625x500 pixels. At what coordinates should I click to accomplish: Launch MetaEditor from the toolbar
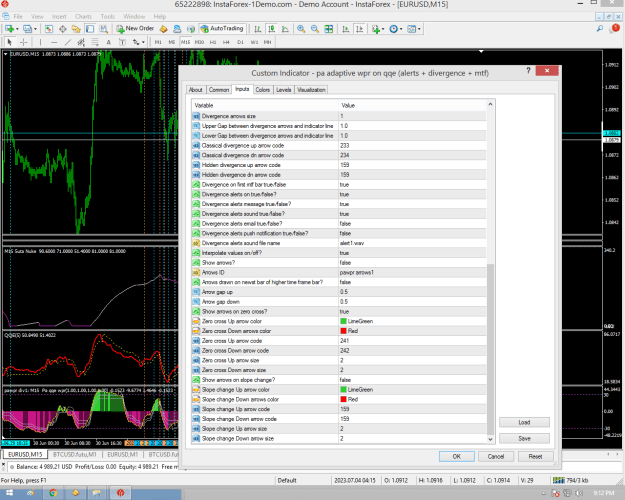point(163,29)
